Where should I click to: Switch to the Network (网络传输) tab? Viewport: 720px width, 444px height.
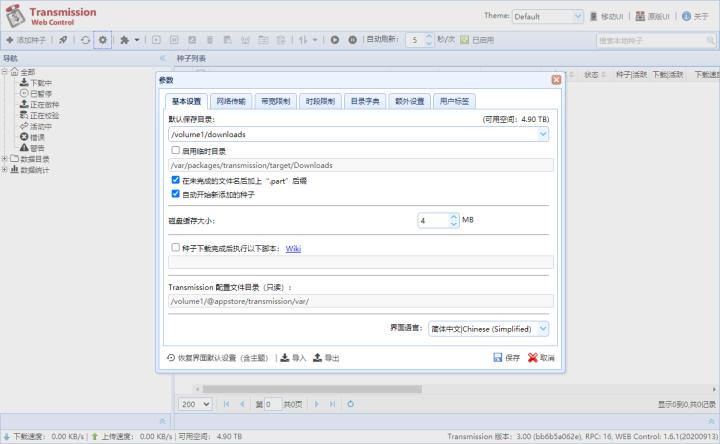(231, 101)
